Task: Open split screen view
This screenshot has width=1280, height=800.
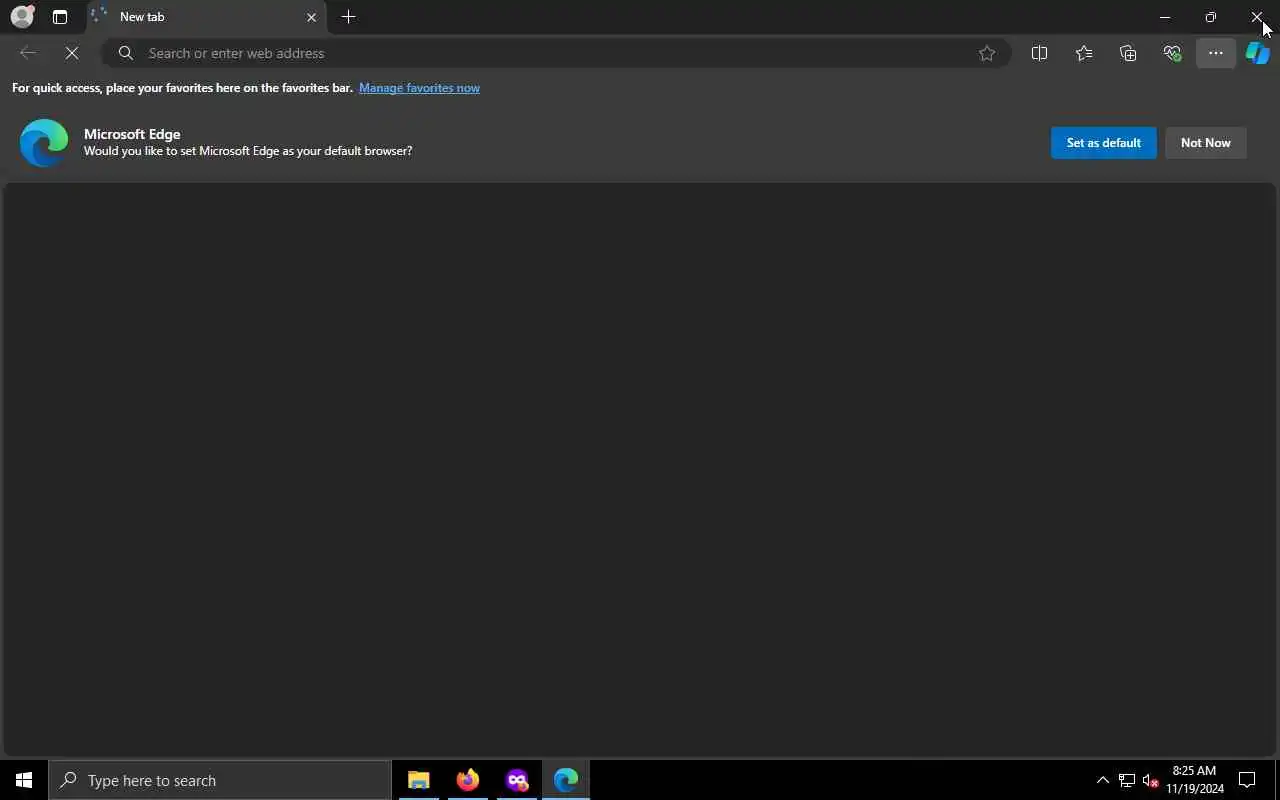Action: [x=1039, y=53]
